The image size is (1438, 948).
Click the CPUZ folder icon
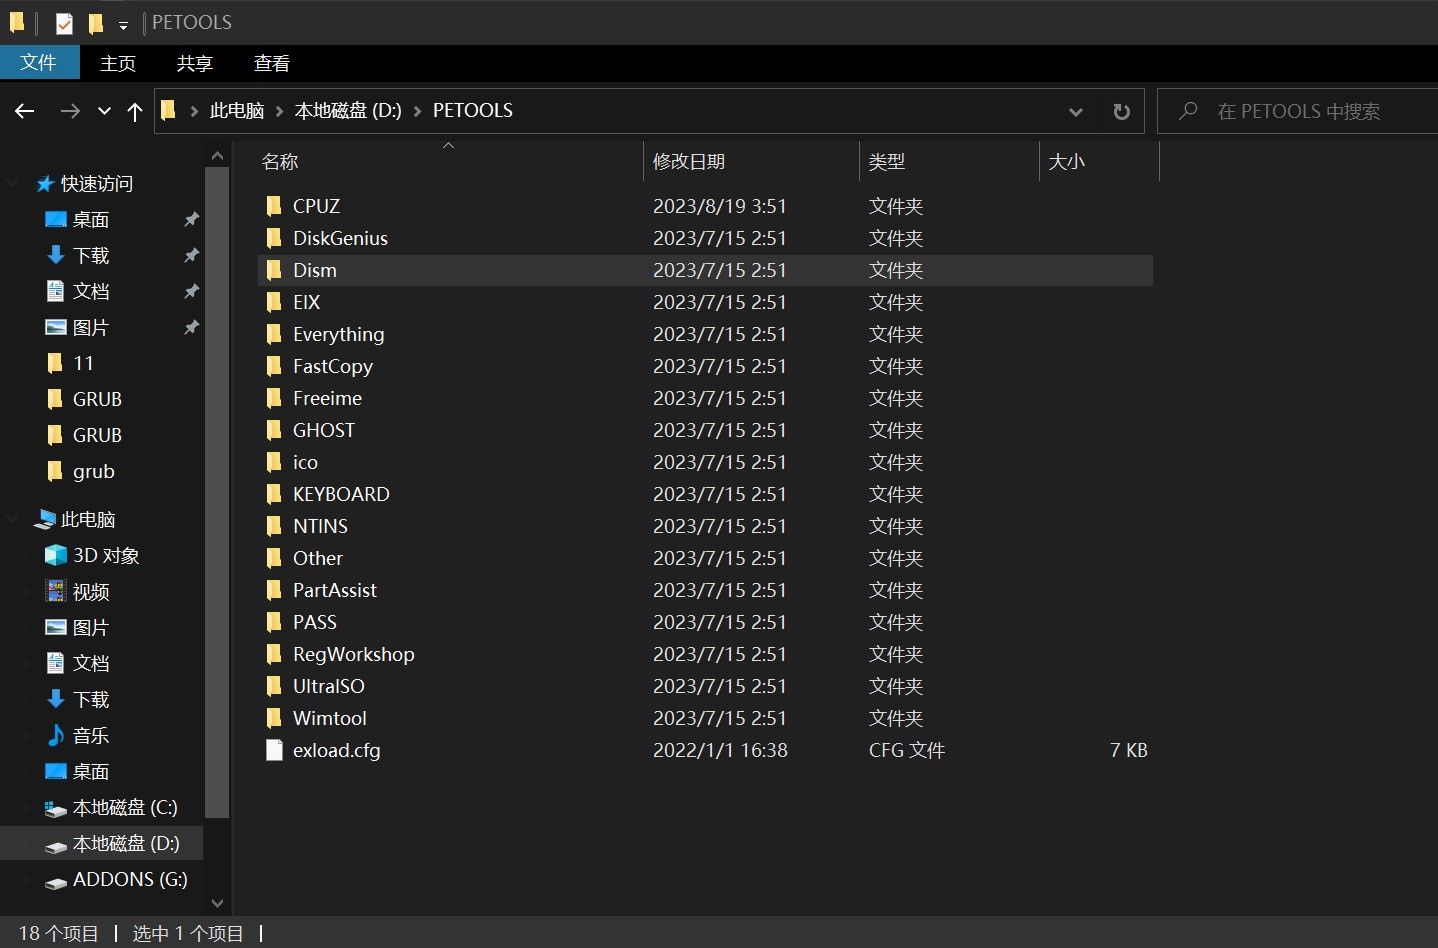(274, 206)
